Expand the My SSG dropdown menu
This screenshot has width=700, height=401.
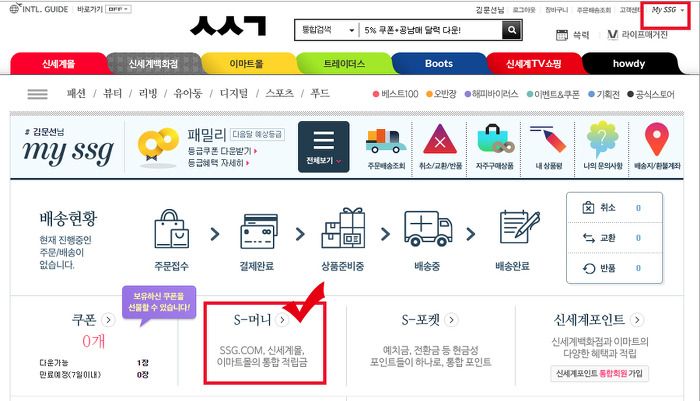667,10
